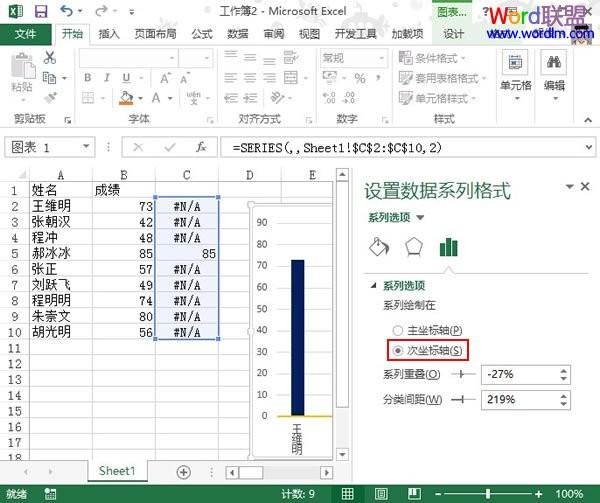Select 主坐标轴 primary axis radio button
This screenshot has width=600, height=503.
coord(398,329)
